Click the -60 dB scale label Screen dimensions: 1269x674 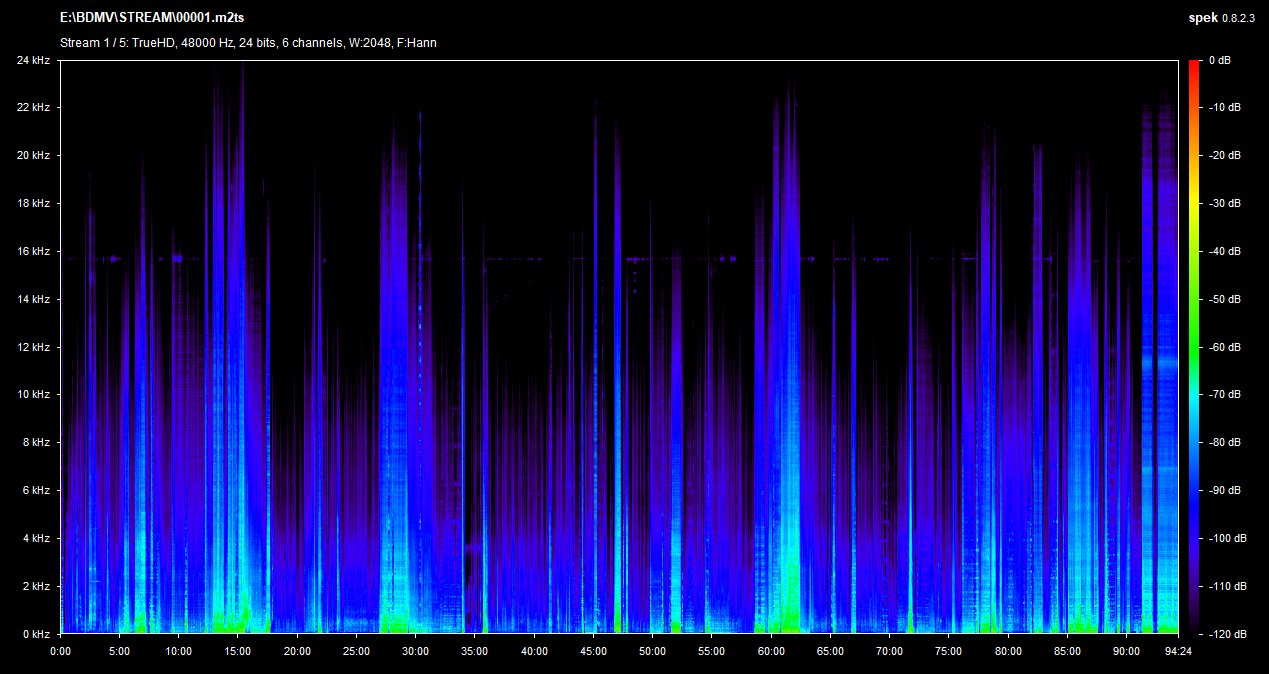[x=1224, y=347]
